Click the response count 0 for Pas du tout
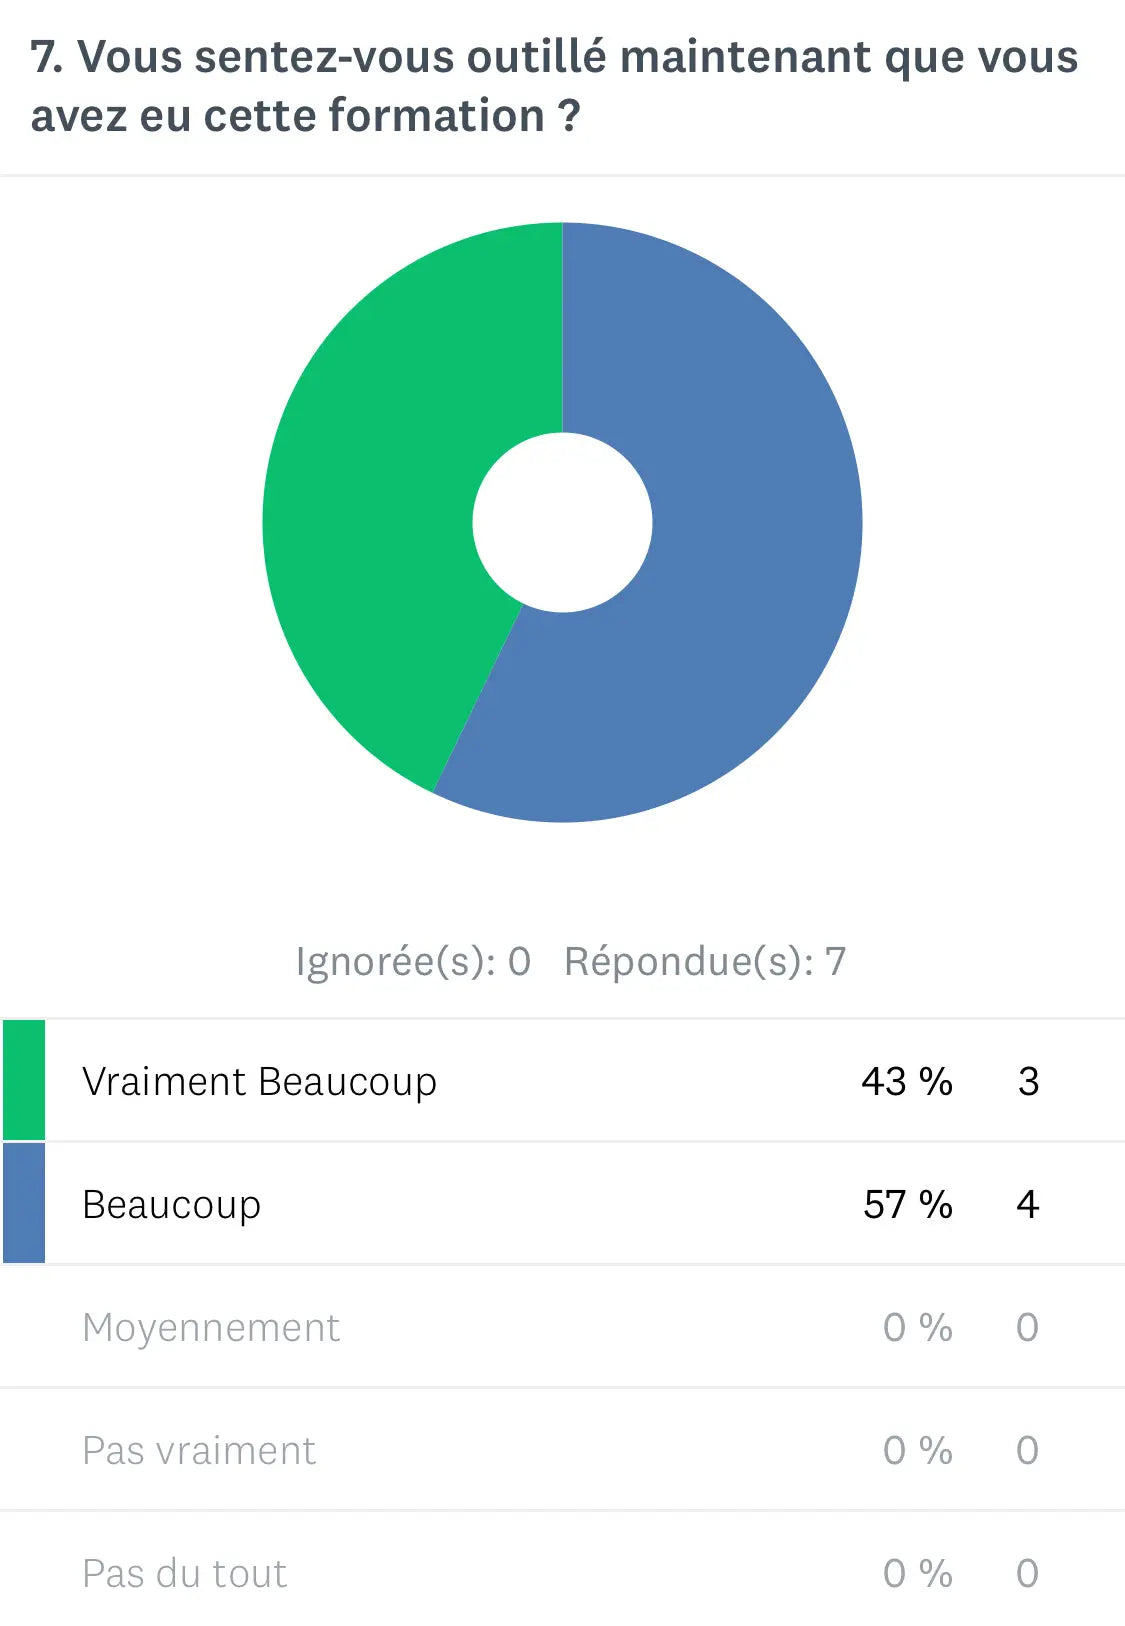1125x1626 pixels. click(x=1027, y=1574)
